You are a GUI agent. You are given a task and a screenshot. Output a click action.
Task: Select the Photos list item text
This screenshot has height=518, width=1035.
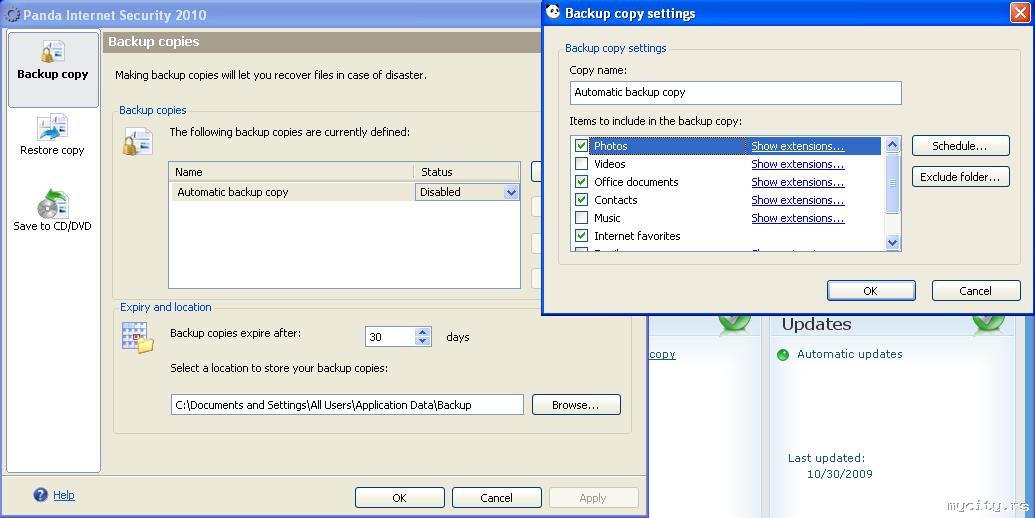click(x=611, y=146)
